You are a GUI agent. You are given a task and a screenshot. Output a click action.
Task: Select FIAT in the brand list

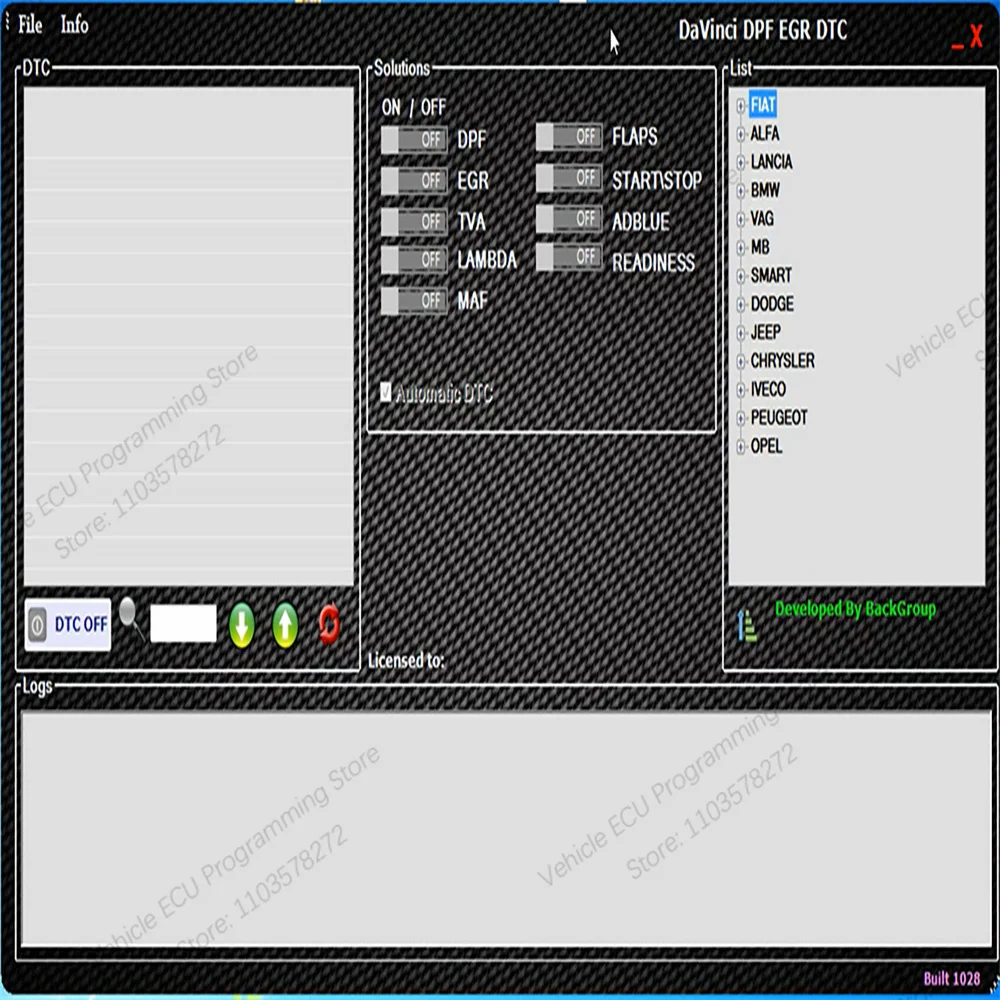[x=763, y=105]
